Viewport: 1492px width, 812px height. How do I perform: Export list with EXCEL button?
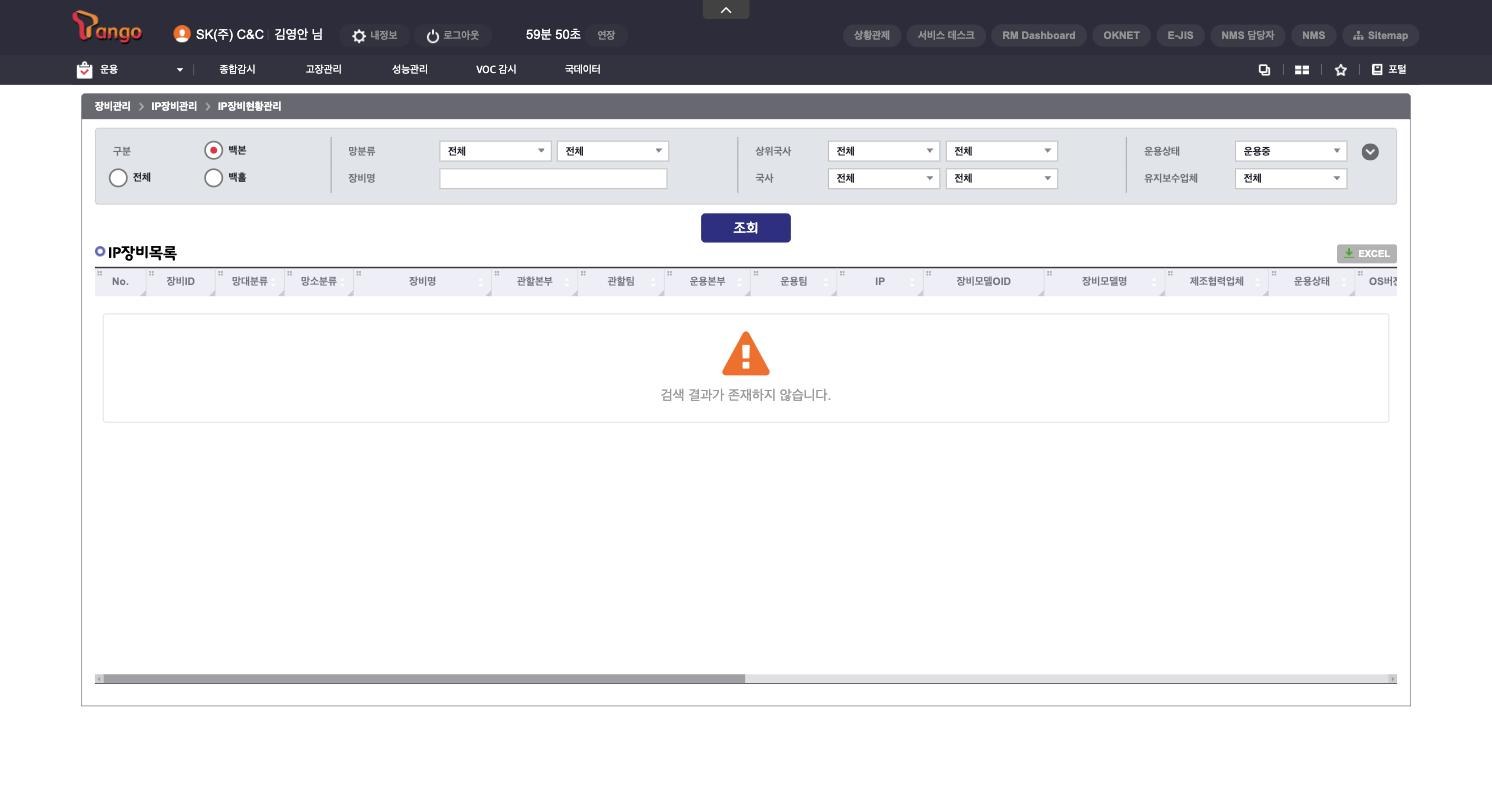point(1367,253)
